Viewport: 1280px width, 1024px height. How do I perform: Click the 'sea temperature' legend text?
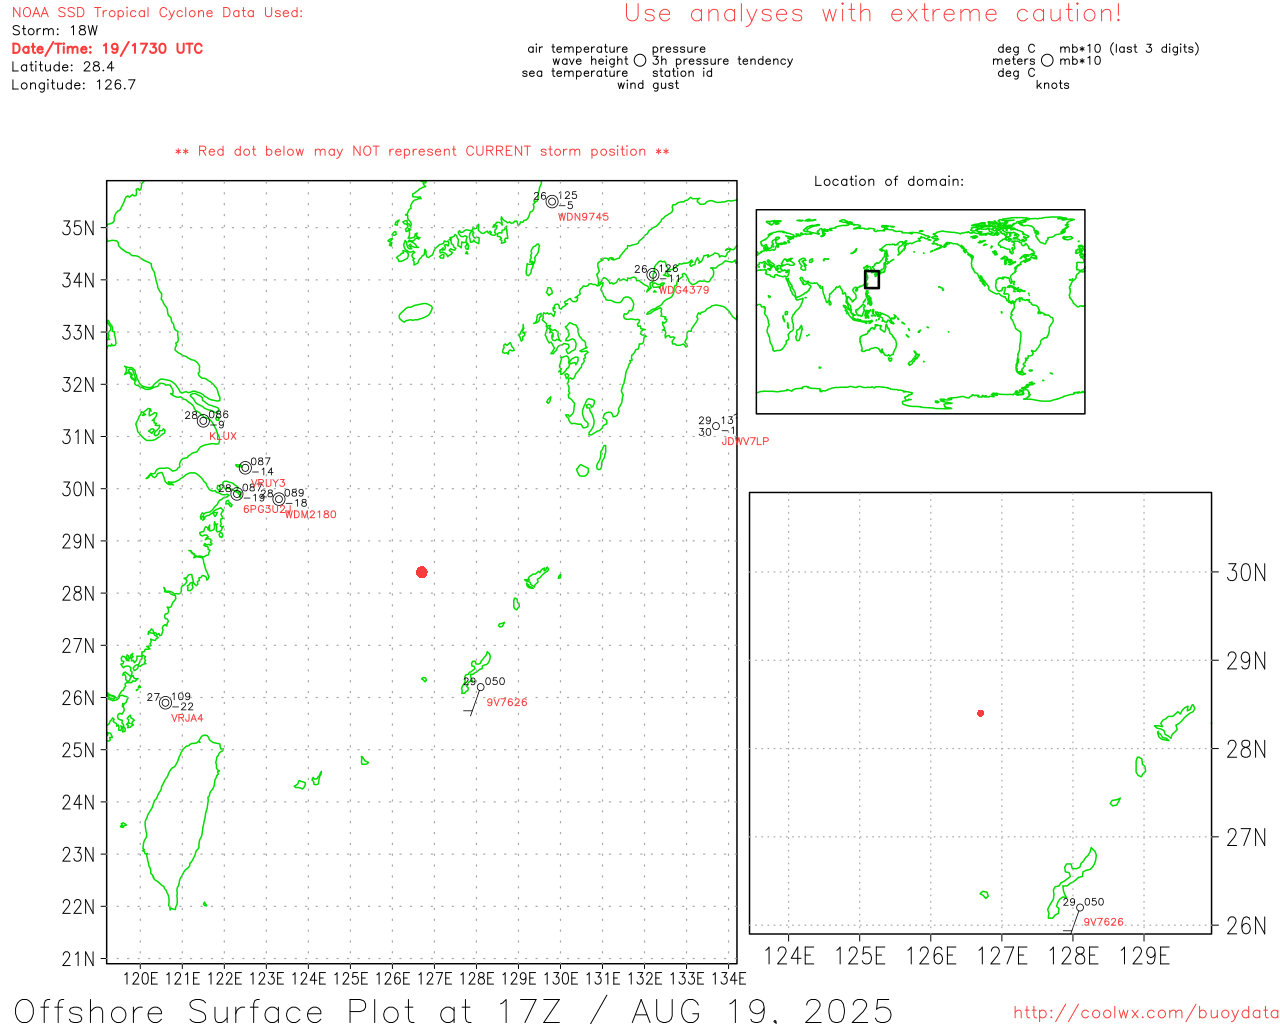point(575,73)
